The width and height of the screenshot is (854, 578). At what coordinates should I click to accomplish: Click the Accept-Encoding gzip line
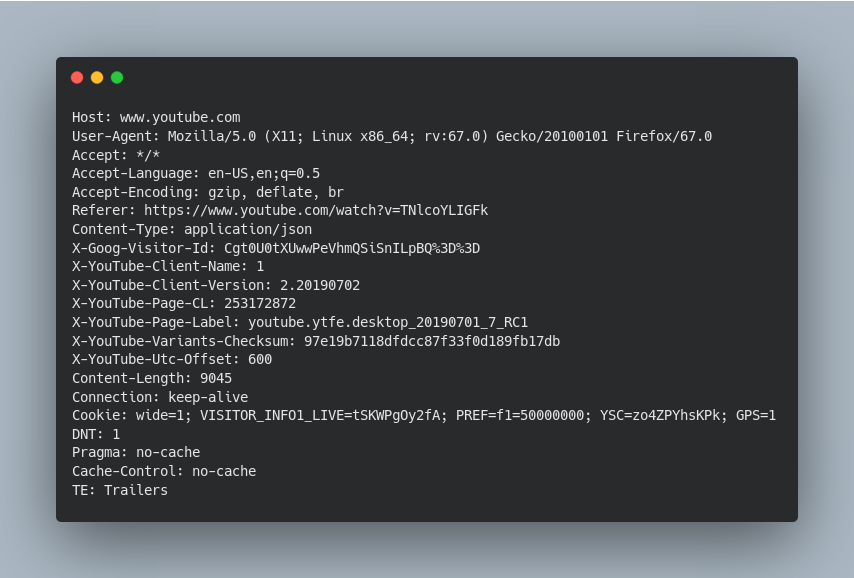coord(207,192)
